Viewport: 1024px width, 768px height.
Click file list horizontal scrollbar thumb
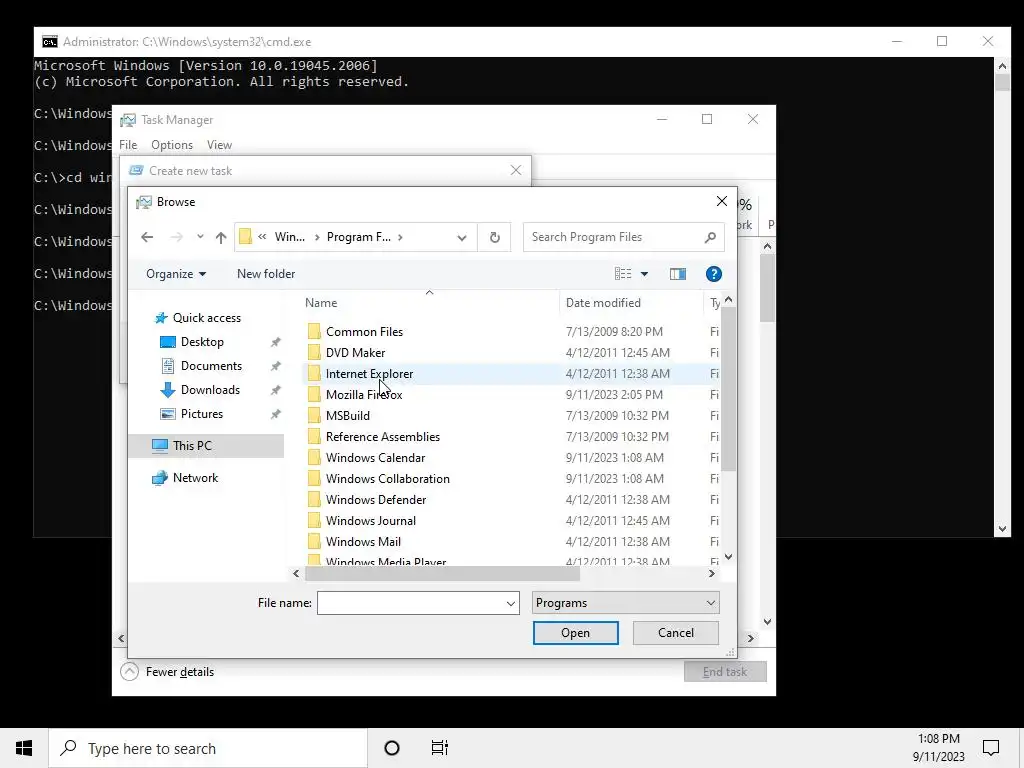[442, 573]
